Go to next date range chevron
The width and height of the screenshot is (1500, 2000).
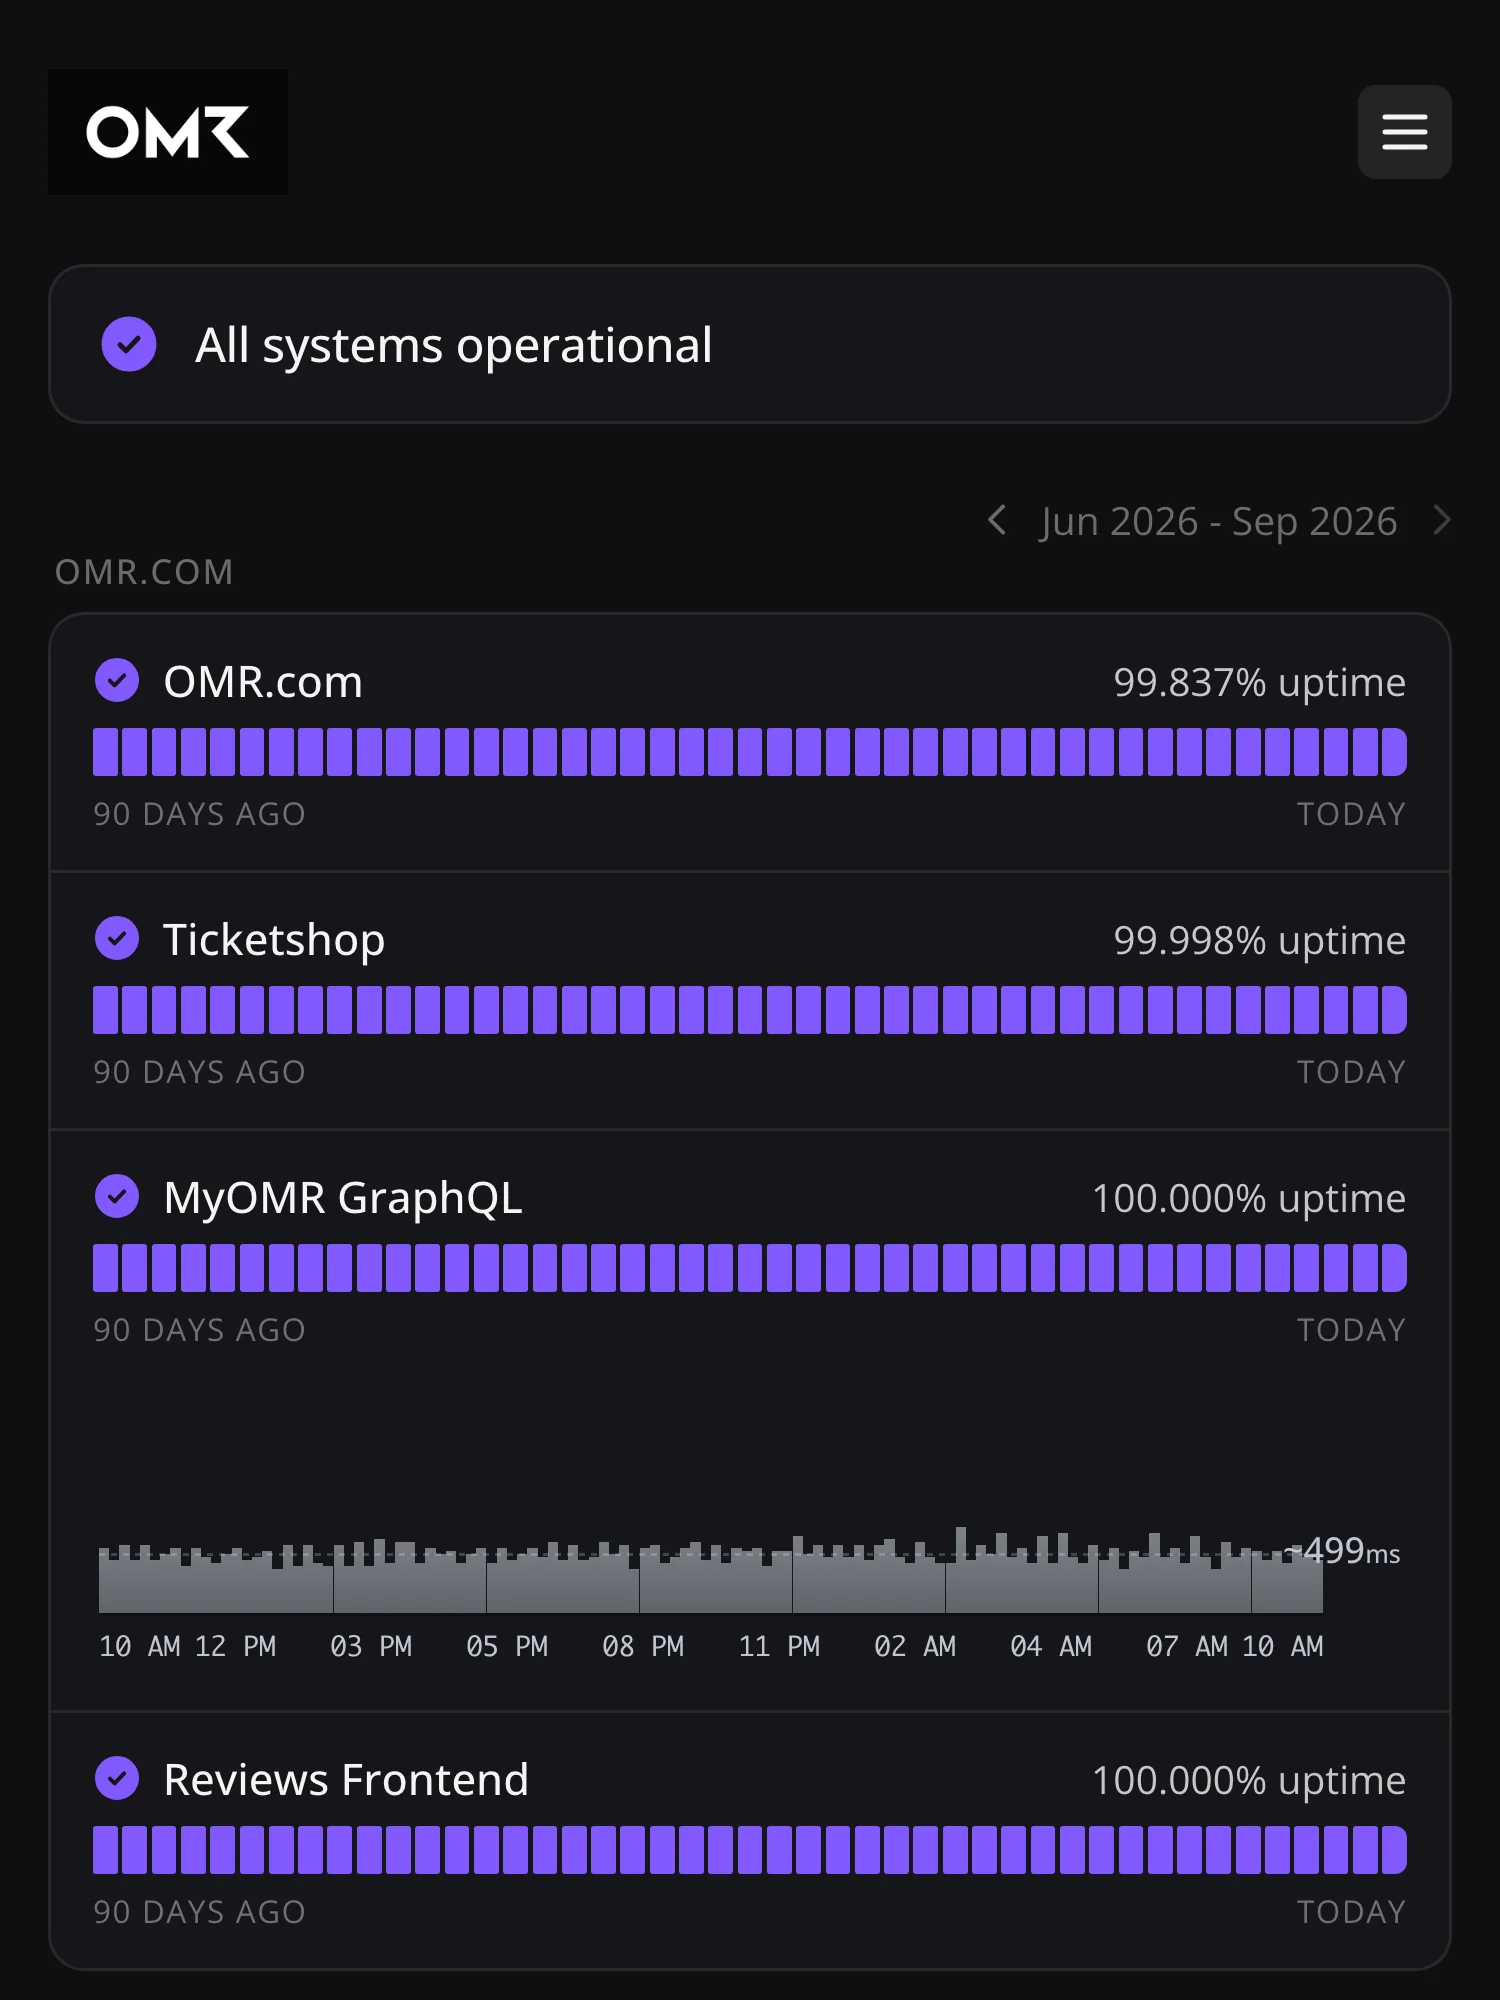pos(1441,520)
